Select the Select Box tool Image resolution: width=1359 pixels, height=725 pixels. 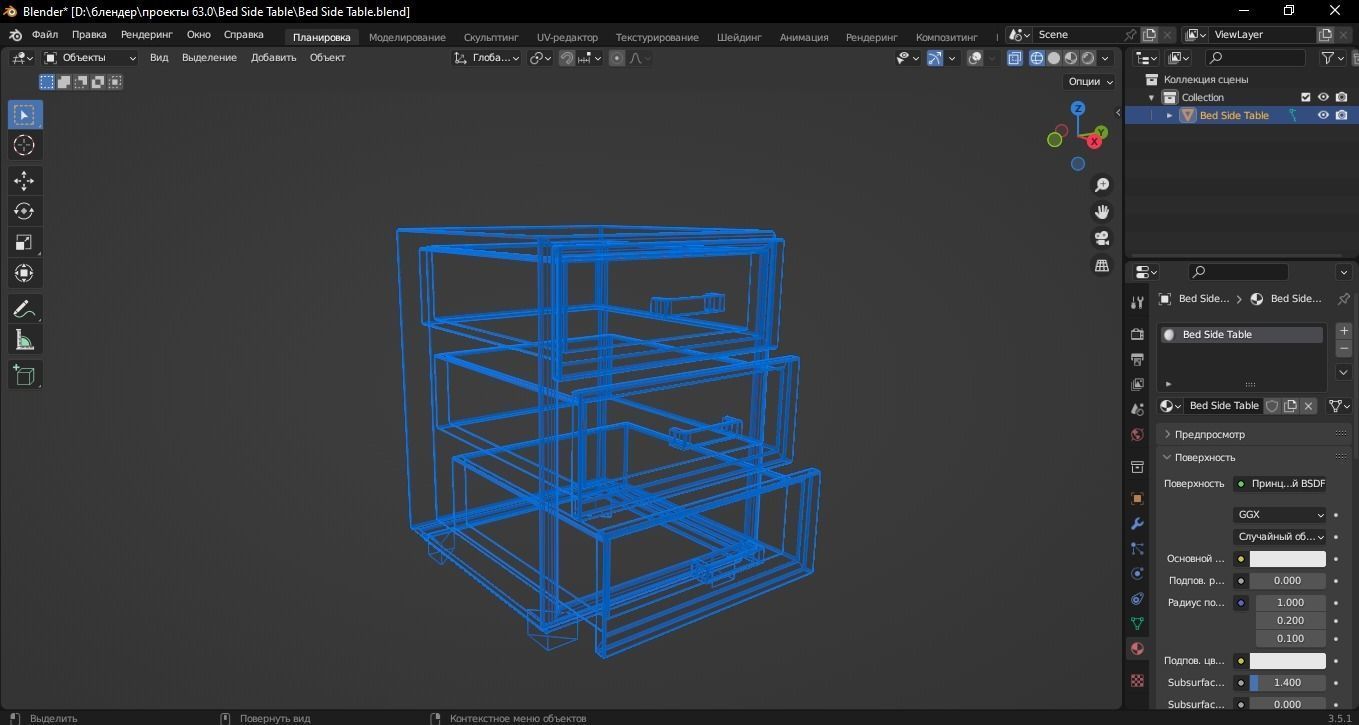(x=24, y=115)
